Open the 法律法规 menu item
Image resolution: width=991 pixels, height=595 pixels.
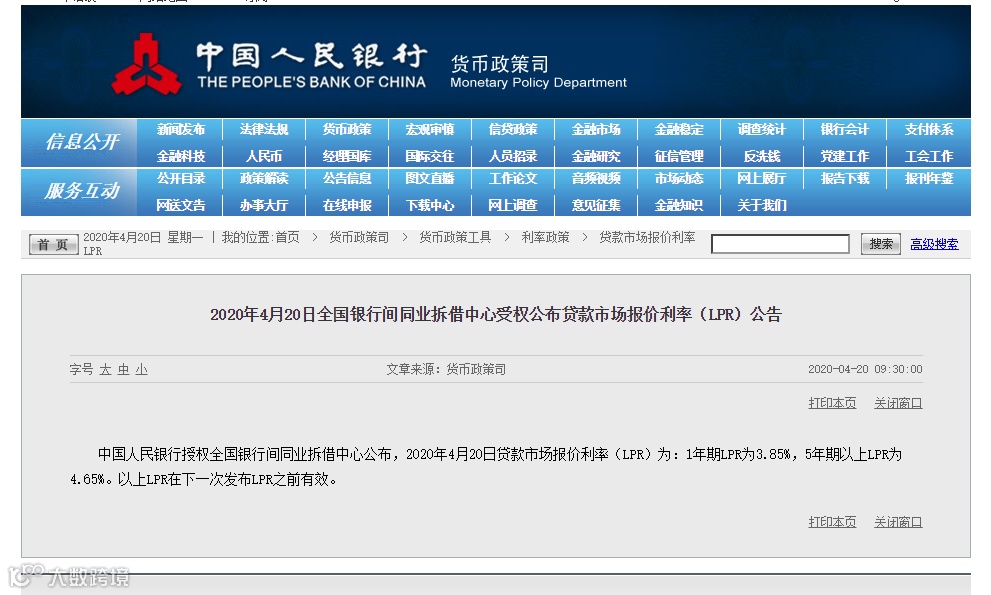[264, 130]
